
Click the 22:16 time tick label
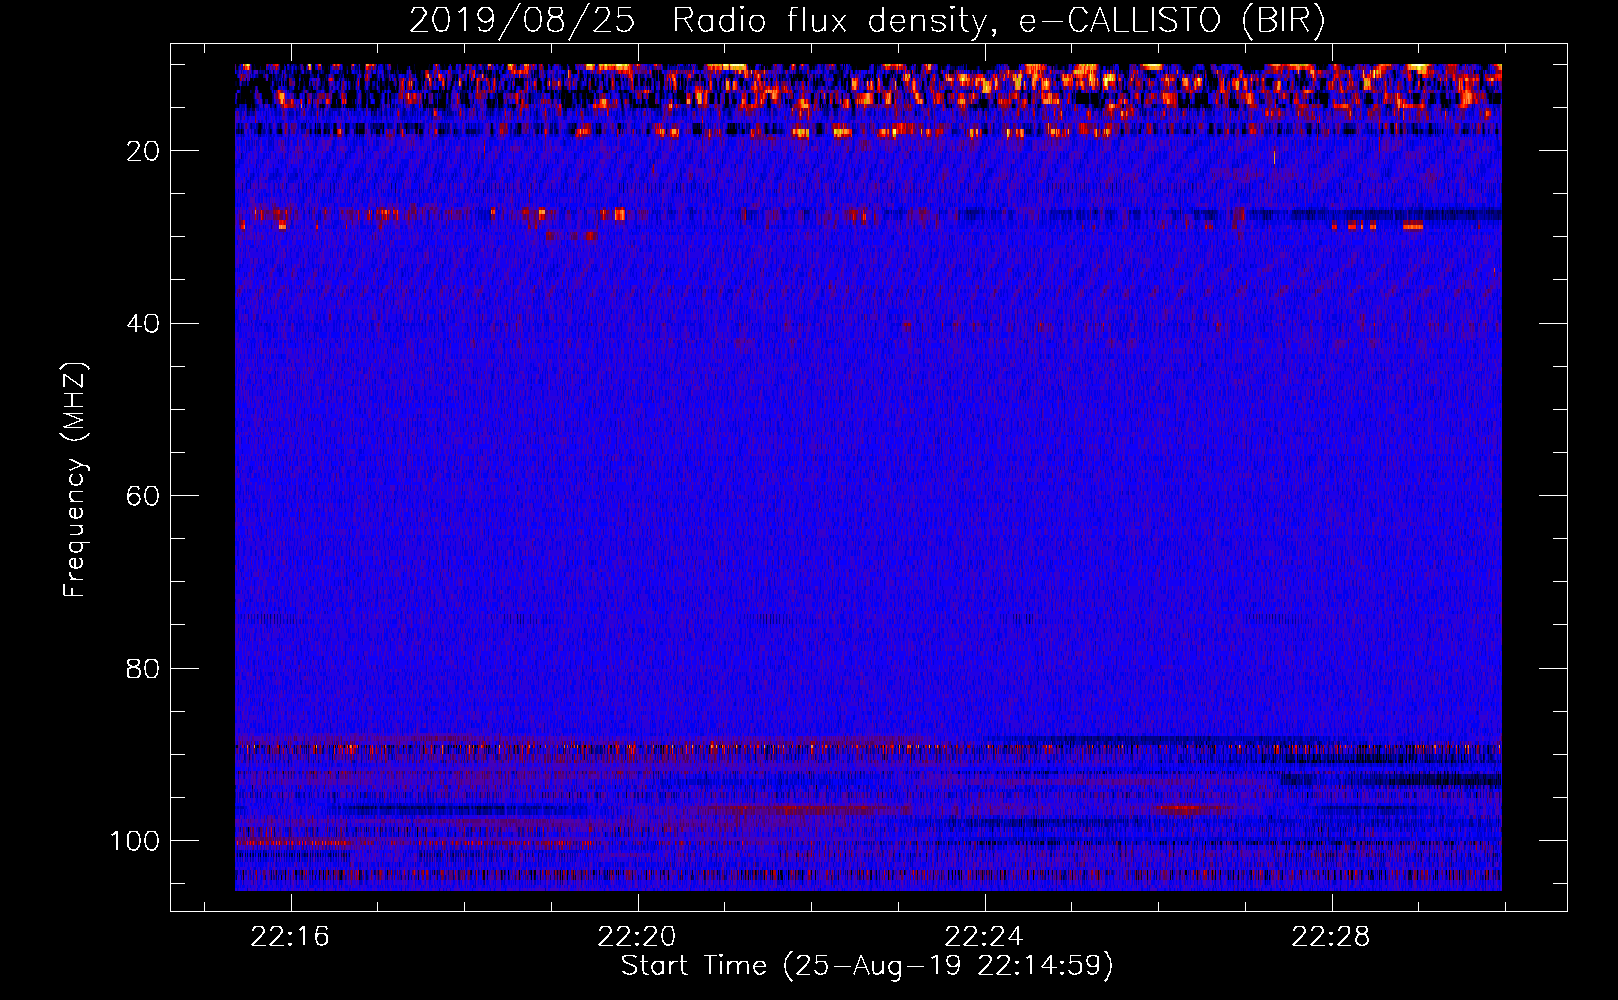coord(290,937)
